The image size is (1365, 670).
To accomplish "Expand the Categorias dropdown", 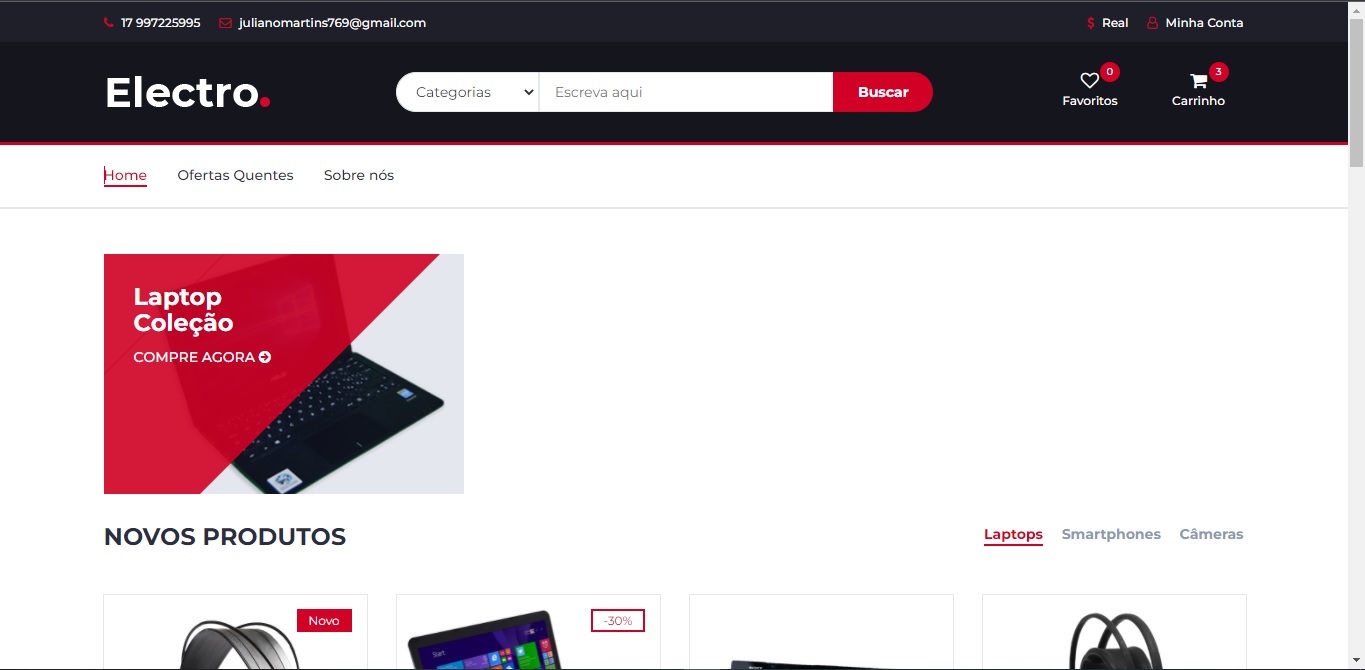I will click(468, 92).
